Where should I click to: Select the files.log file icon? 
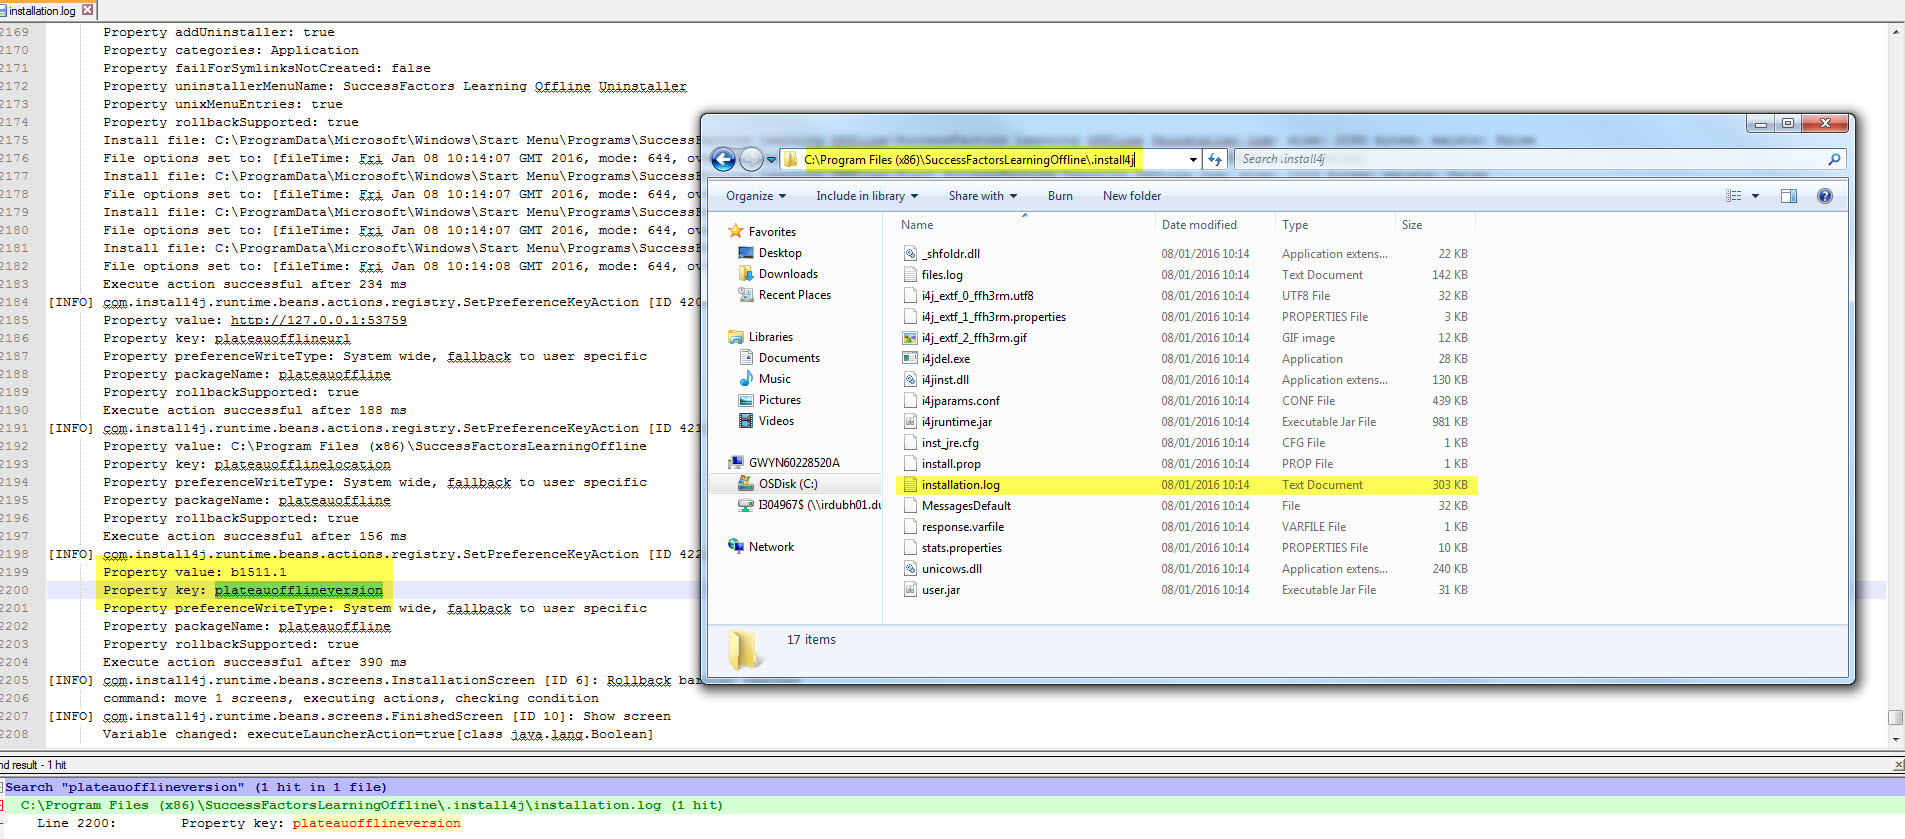910,275
